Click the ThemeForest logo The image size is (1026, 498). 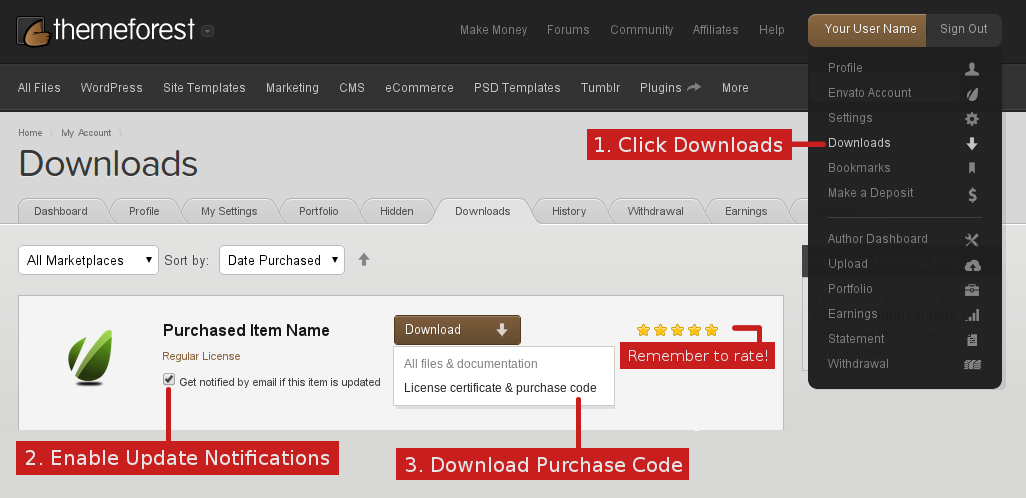click(105, 30)
